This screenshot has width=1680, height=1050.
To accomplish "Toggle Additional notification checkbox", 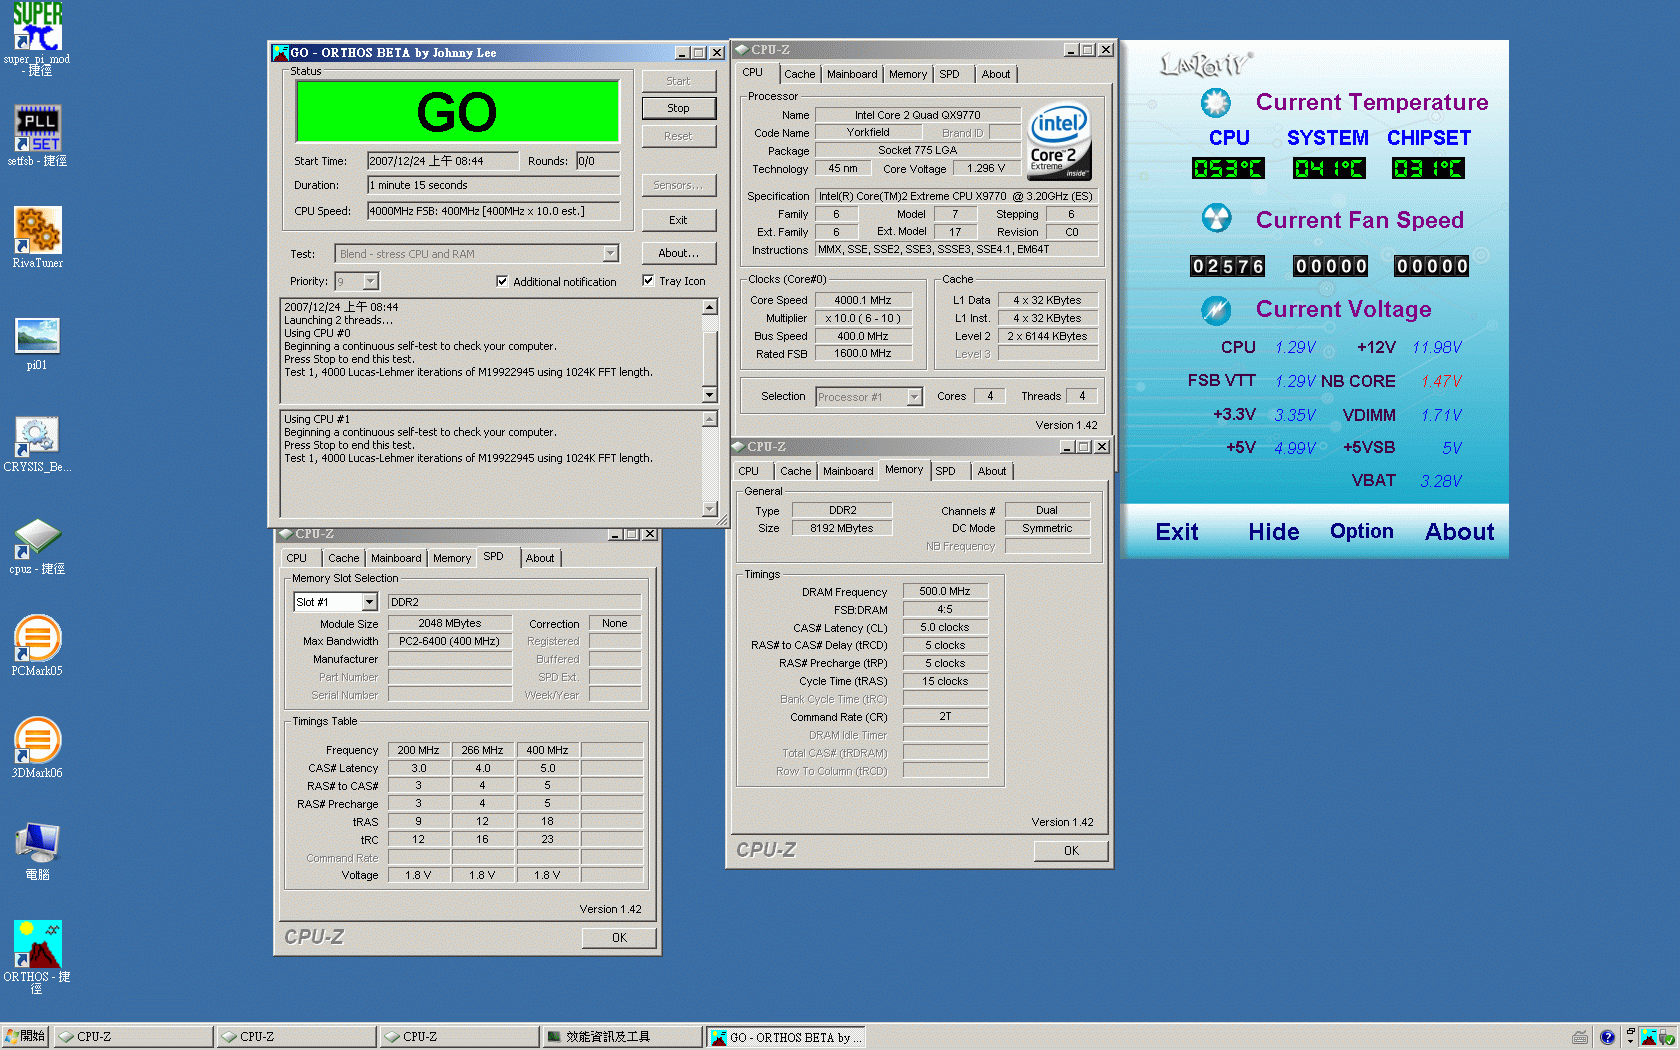I will coord(502,281).
